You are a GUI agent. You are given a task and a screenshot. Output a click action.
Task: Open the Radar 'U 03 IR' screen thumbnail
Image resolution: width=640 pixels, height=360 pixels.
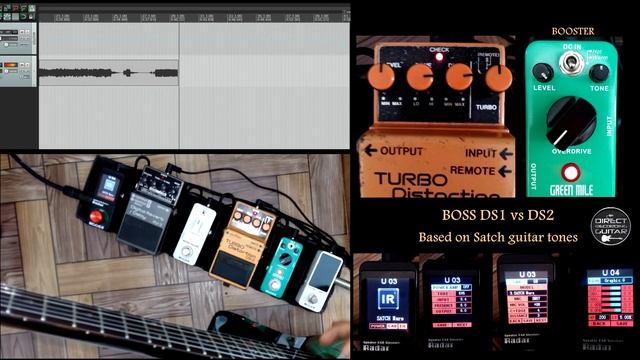pyautogui.click(x=388, y=304)
